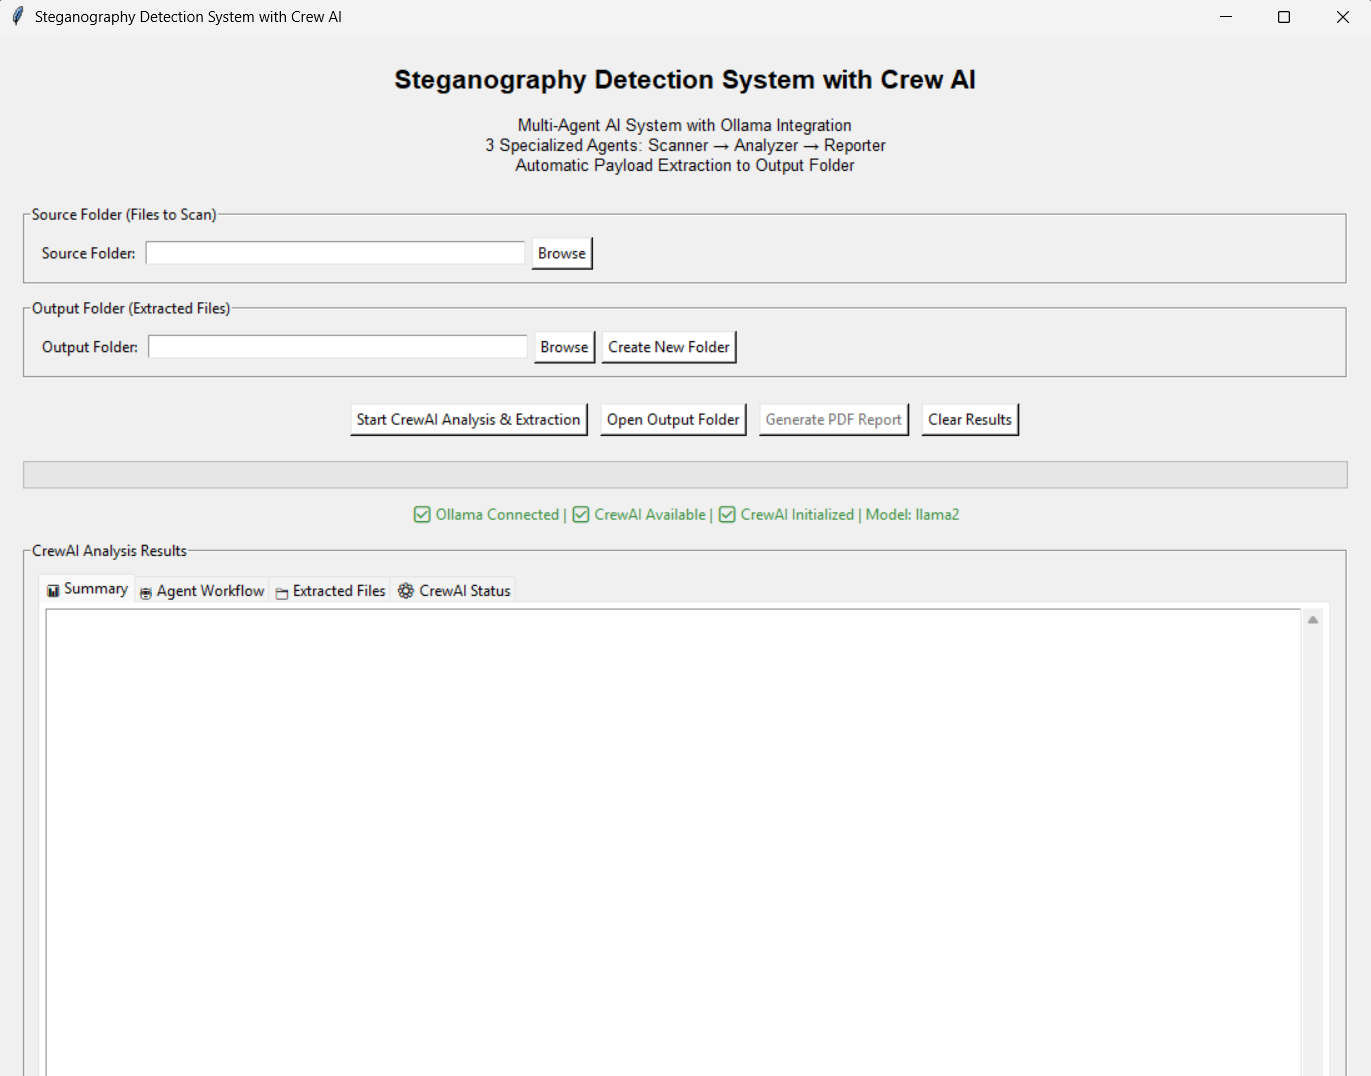1371x1076 pixels.
Task: Click the CrewAI Available checkmark icon
Action: coord(581,515)
